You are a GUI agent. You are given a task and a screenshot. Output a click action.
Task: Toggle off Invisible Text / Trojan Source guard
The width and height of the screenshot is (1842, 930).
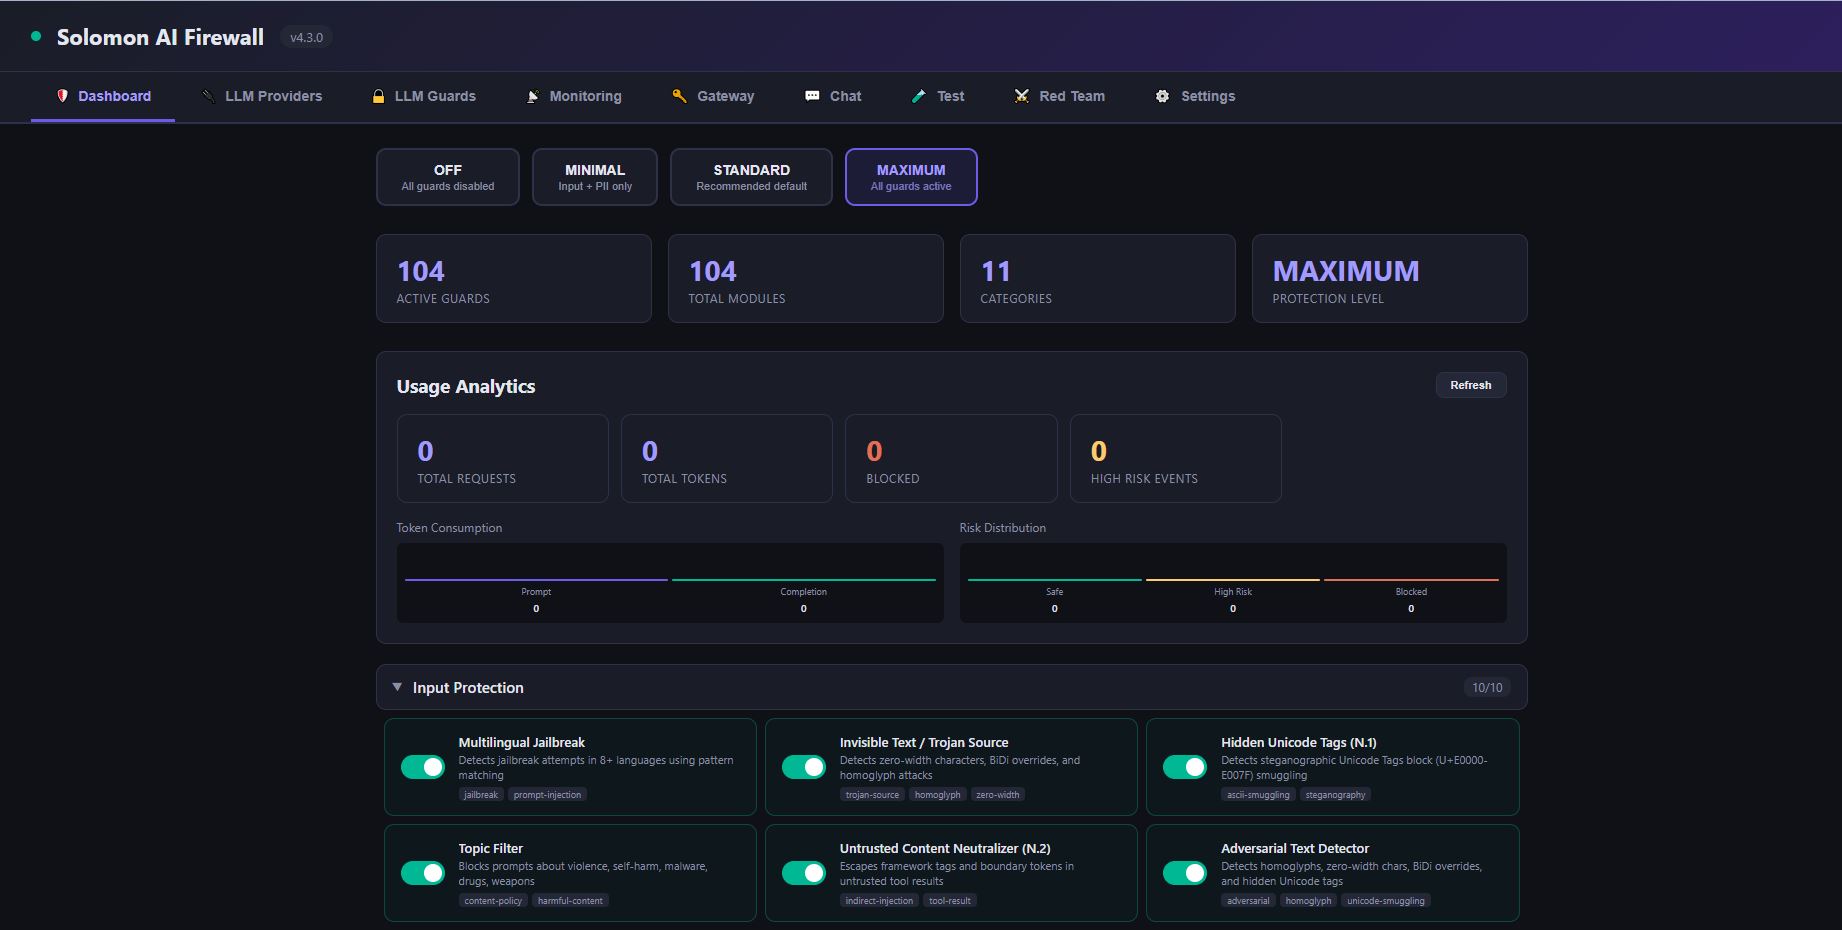pyautogui.click(x=804, y=767)
